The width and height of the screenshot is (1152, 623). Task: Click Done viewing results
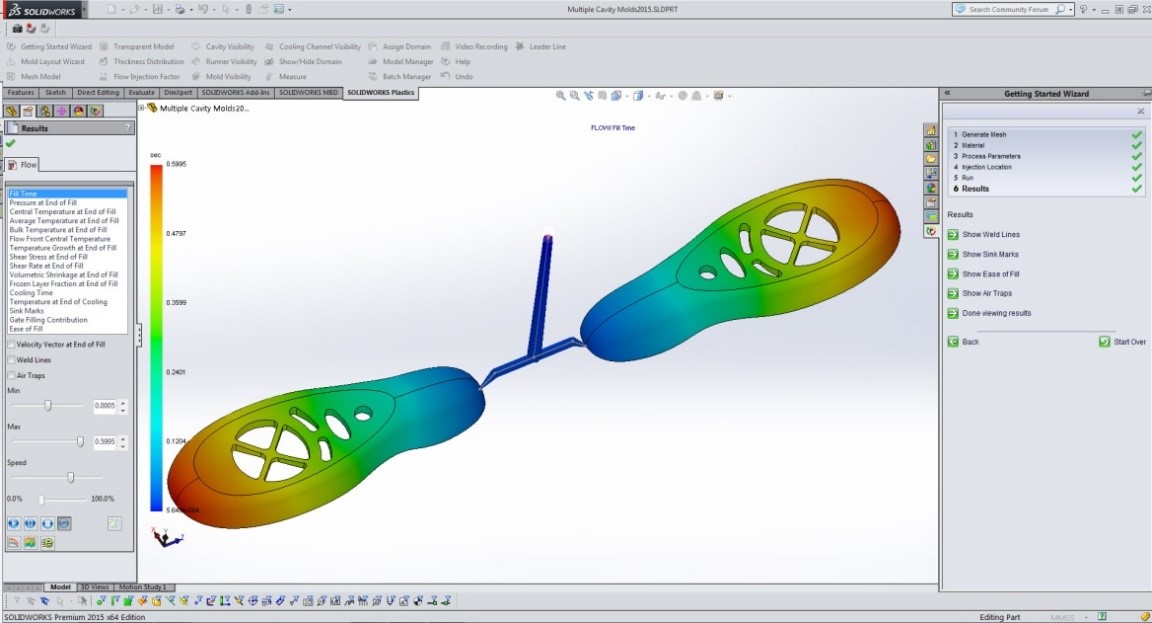(x=990, y=313)
